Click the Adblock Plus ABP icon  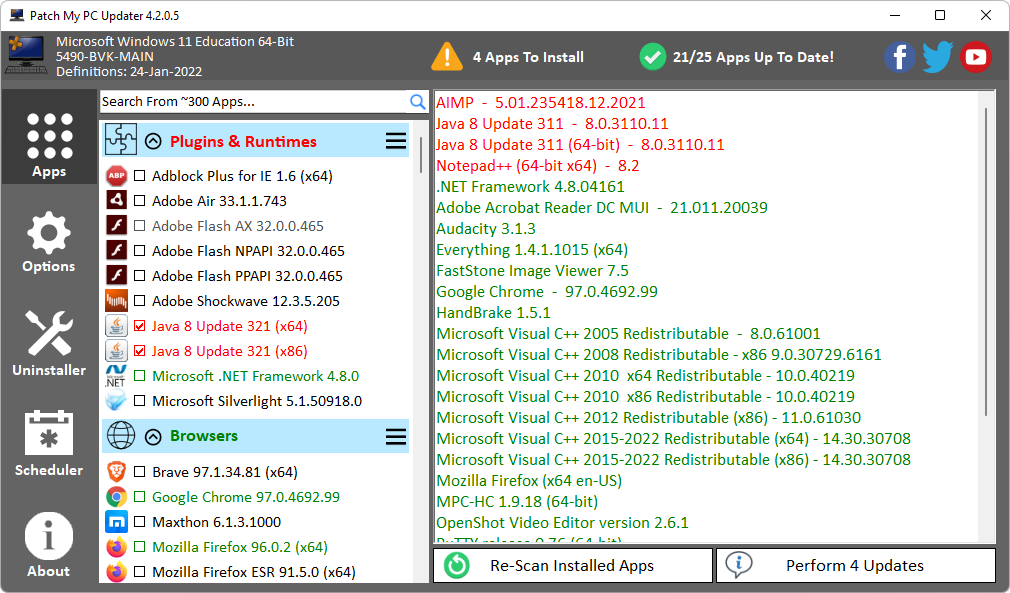(117, 176)
